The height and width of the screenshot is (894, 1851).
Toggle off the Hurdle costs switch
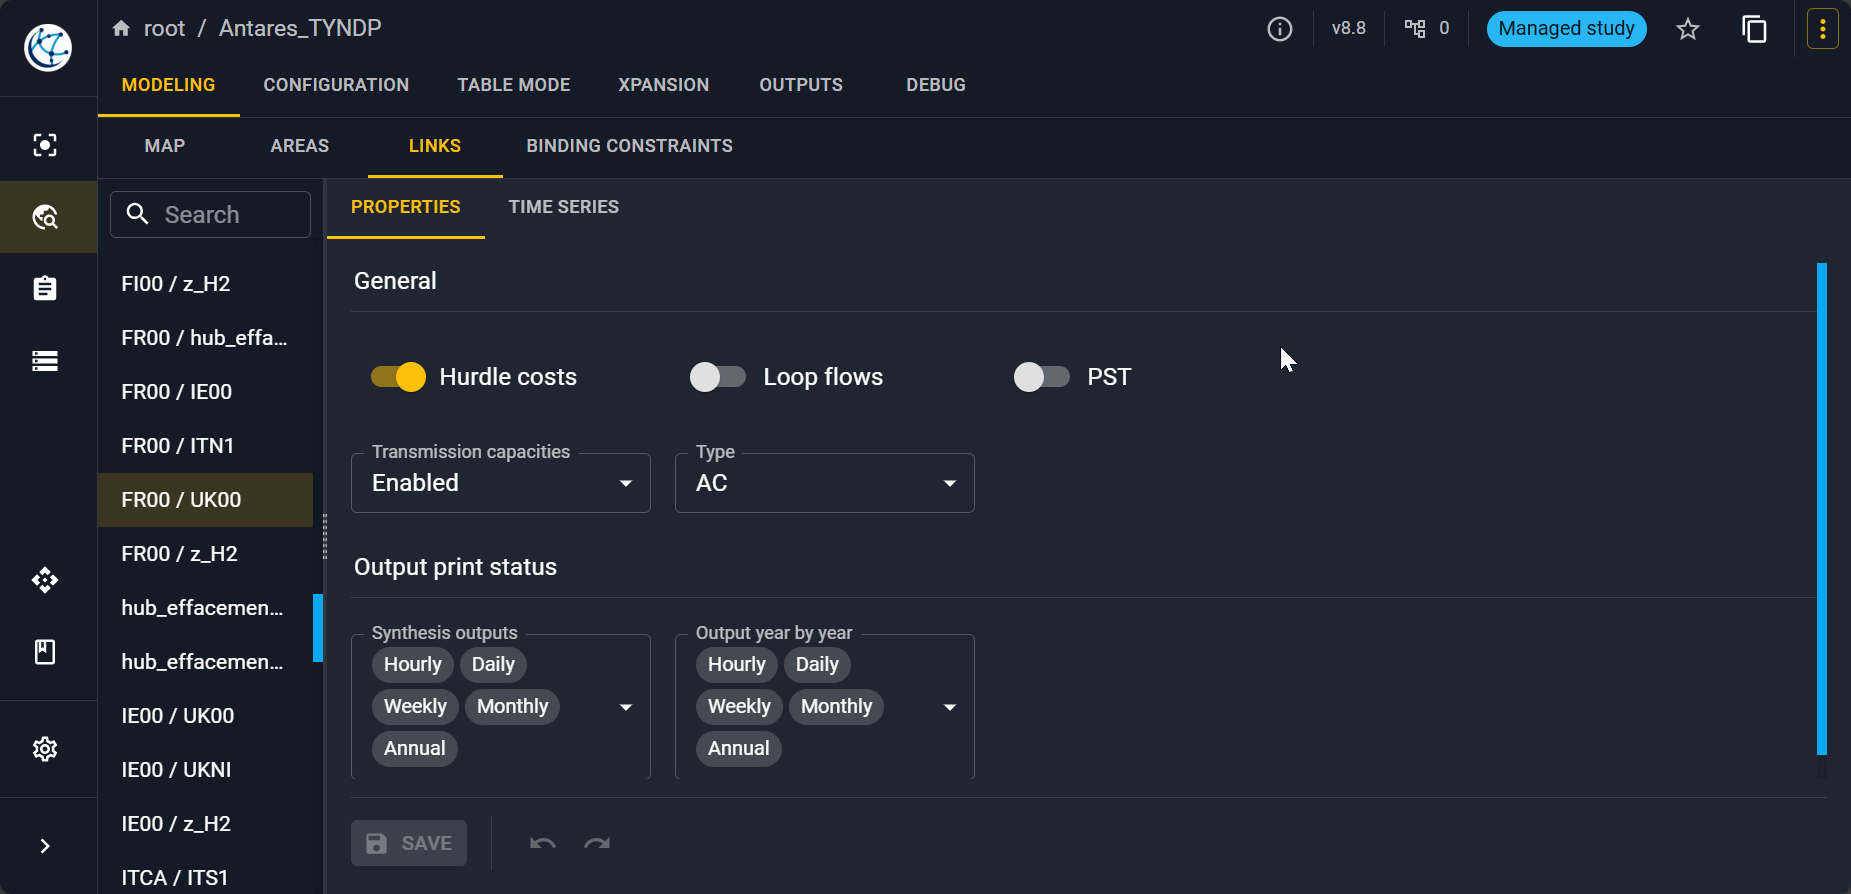point(398,377)
